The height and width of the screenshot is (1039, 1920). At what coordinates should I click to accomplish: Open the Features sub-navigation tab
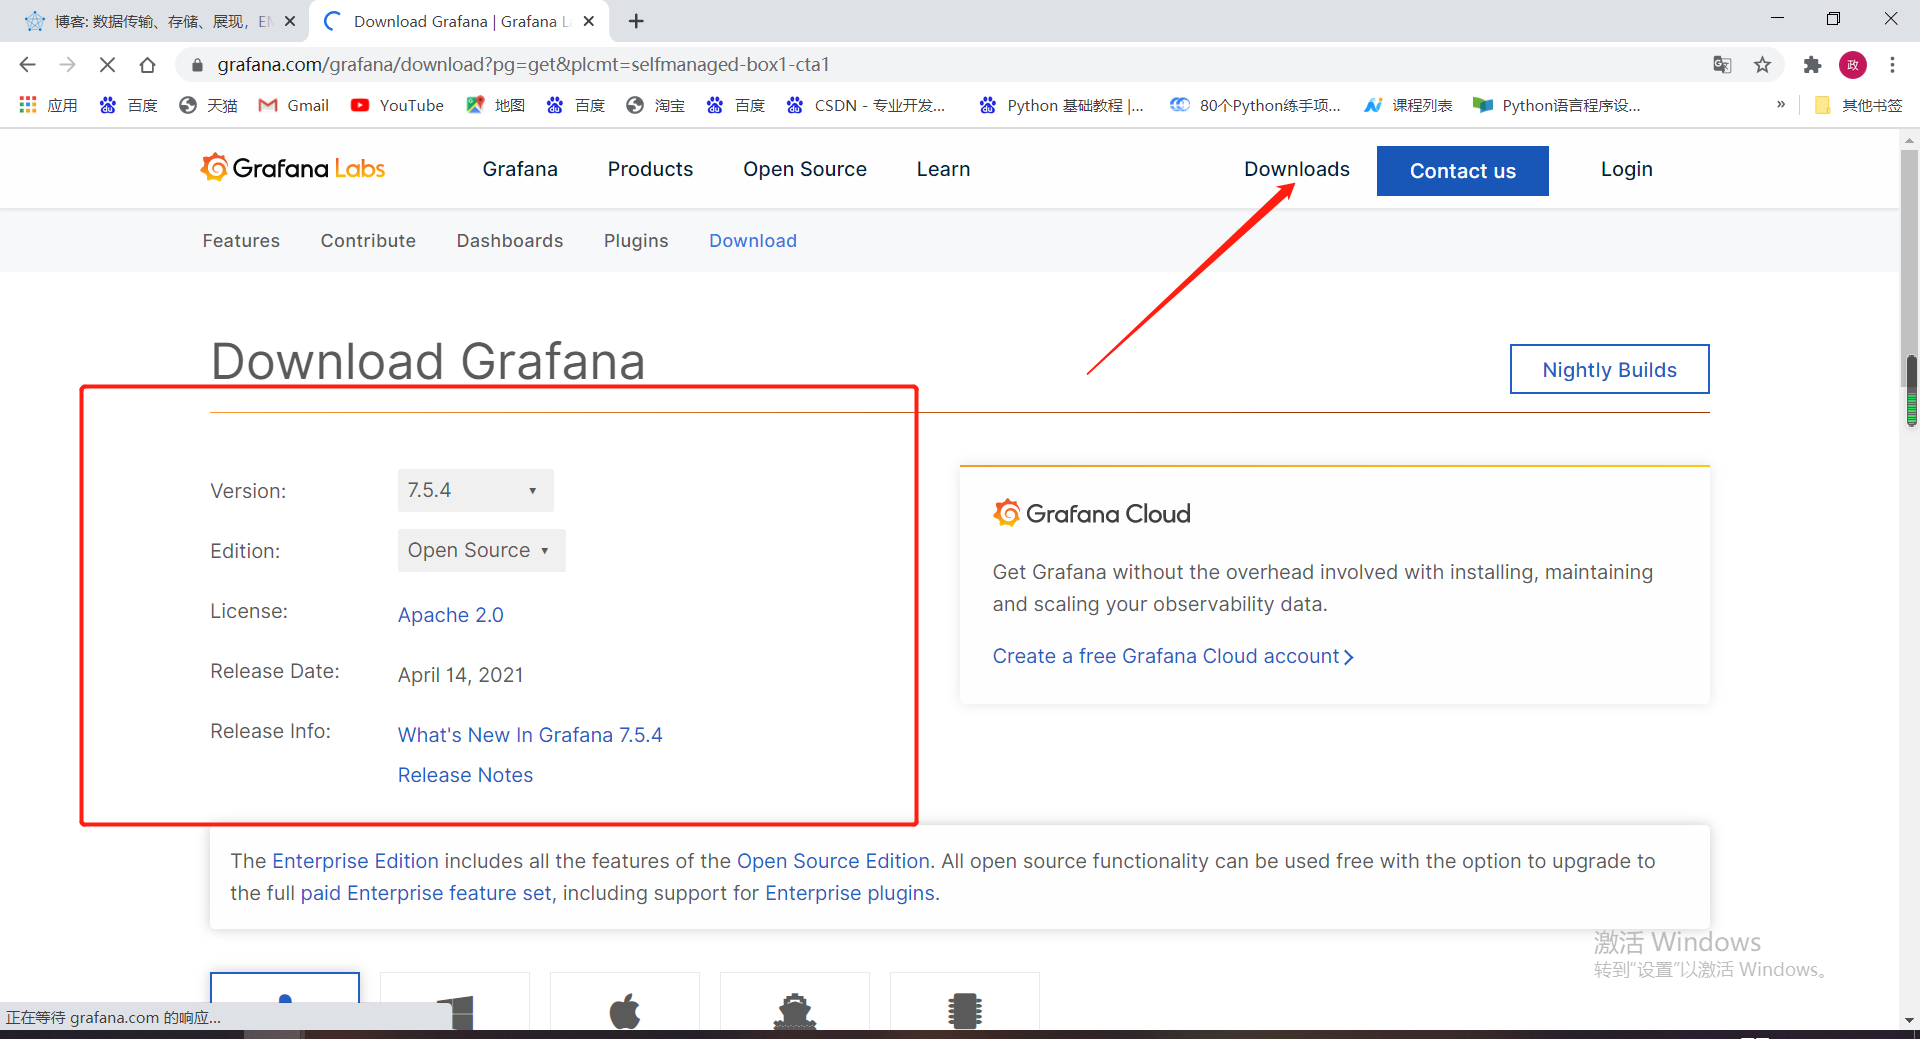pyautogui.click(x=241, y=241)
